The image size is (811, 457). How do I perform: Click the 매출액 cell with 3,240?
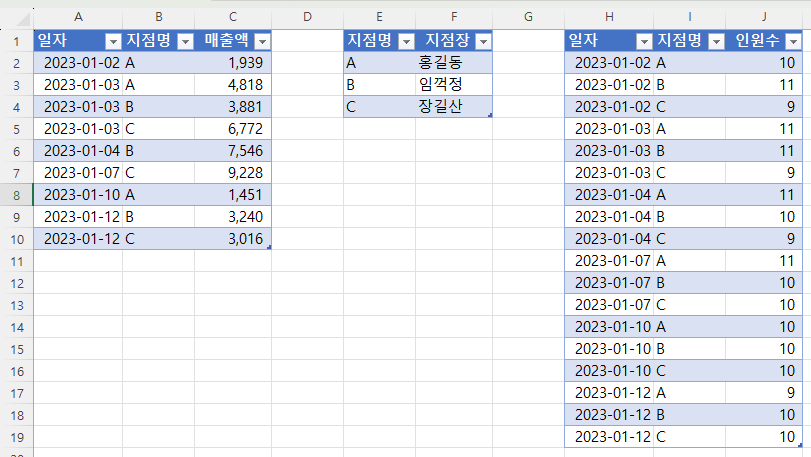[233, 217]
